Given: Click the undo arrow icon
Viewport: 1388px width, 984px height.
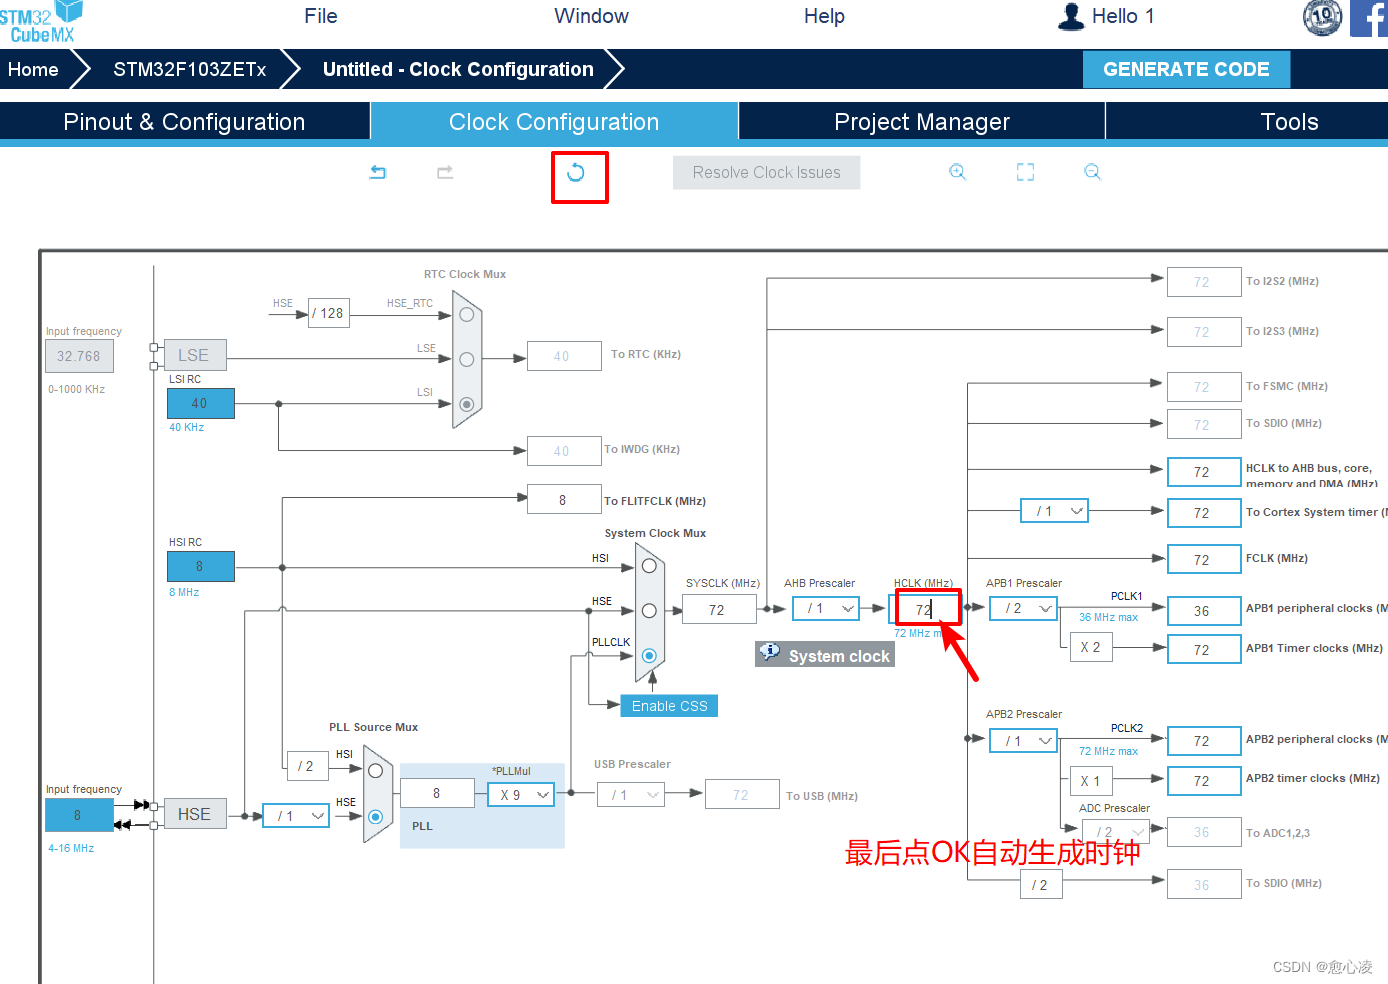Looking at the screenshot, I should [378, 172].
